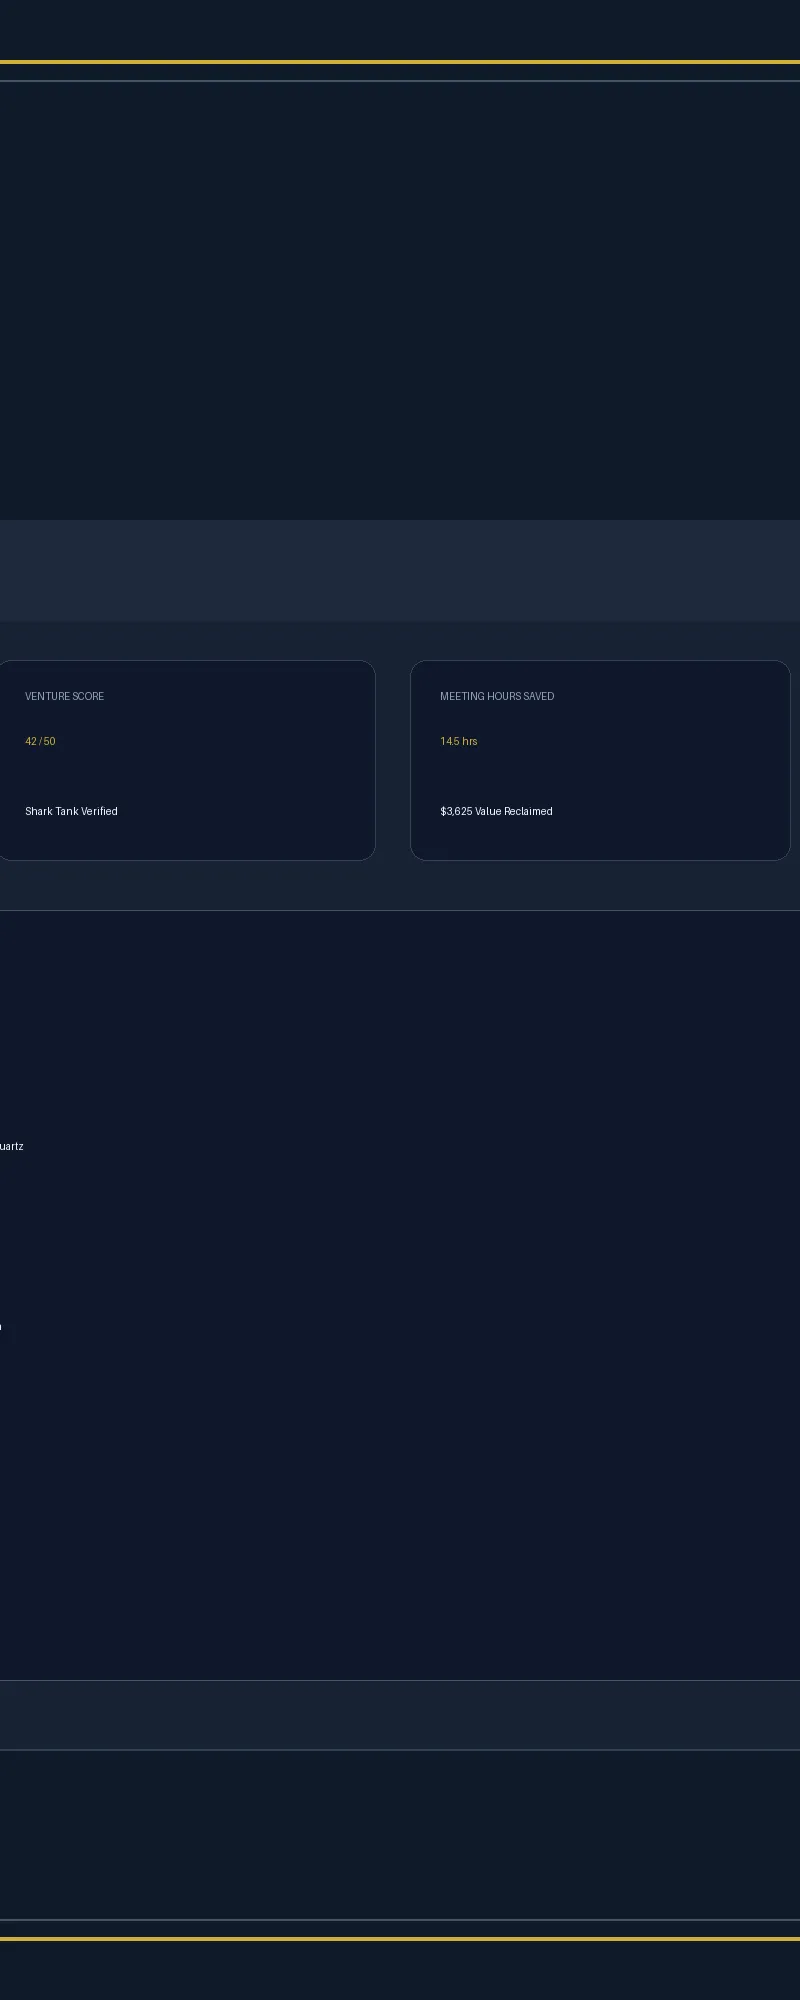Select the 42 / 50 score value
Image resolution: width=800 pixels, height=2000 pixels.
tap(40, 741)
